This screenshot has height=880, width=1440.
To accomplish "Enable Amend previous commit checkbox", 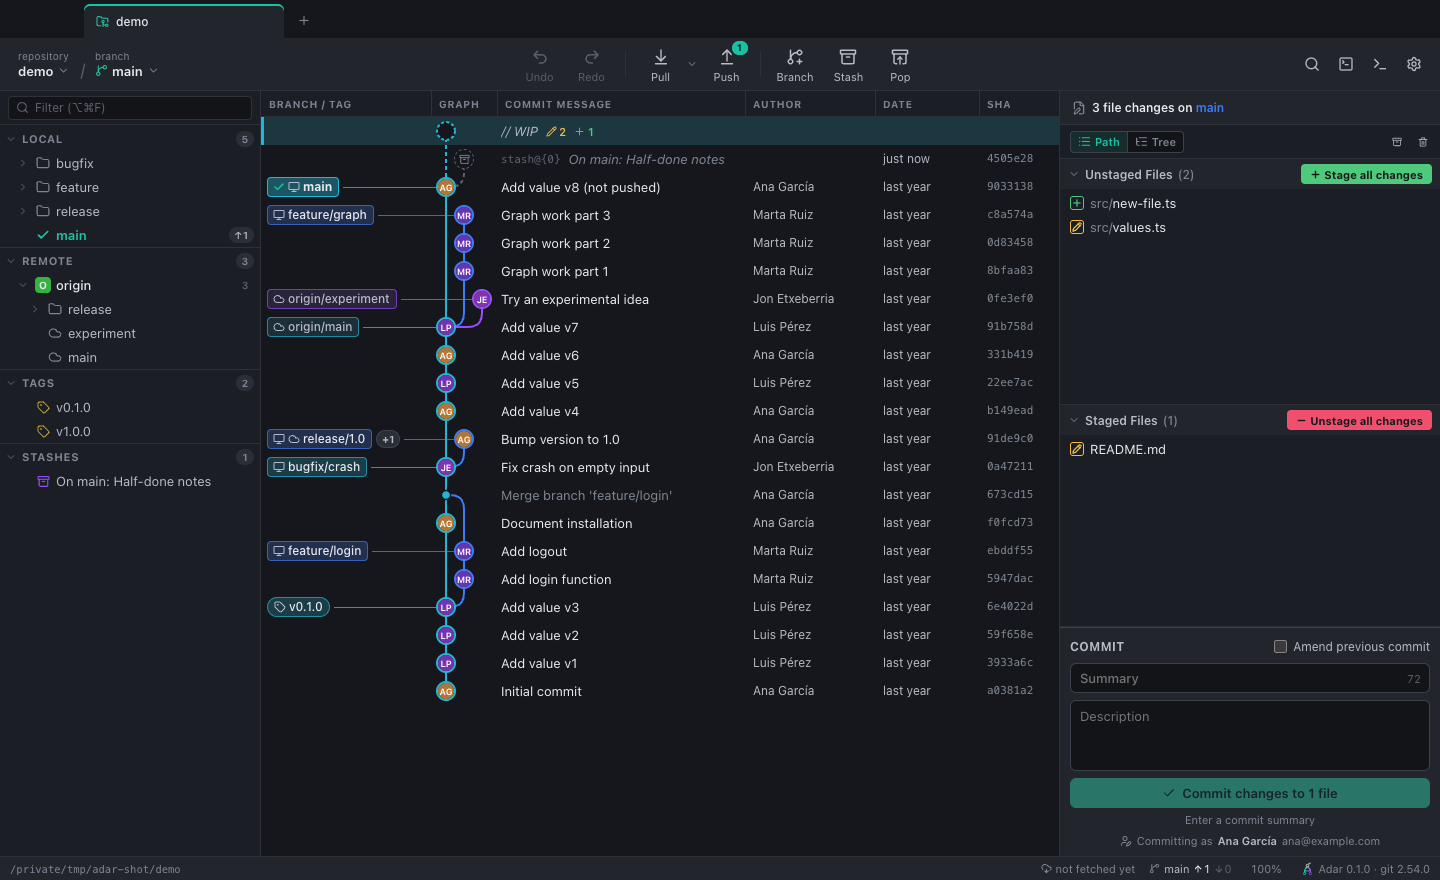I will click(1280, 647).
